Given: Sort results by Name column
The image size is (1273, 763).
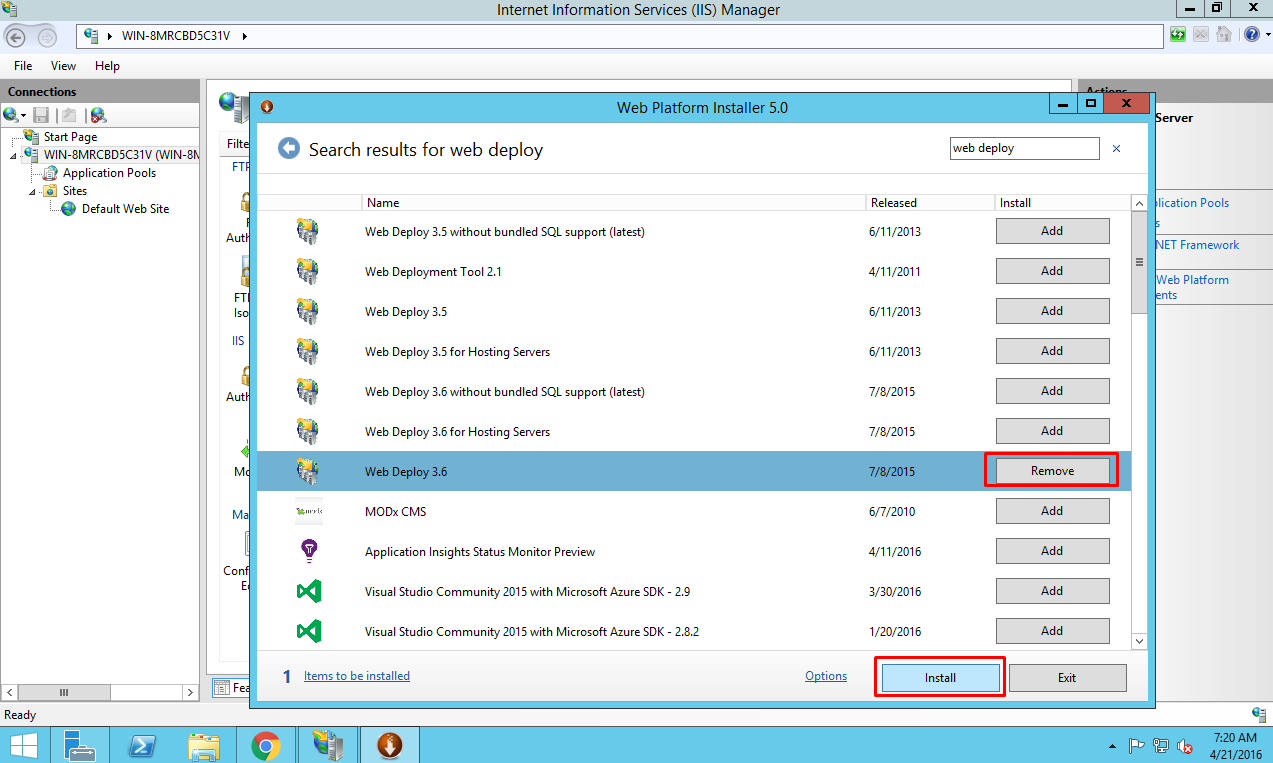Looking at the screenshot, I should click(613, 203).
